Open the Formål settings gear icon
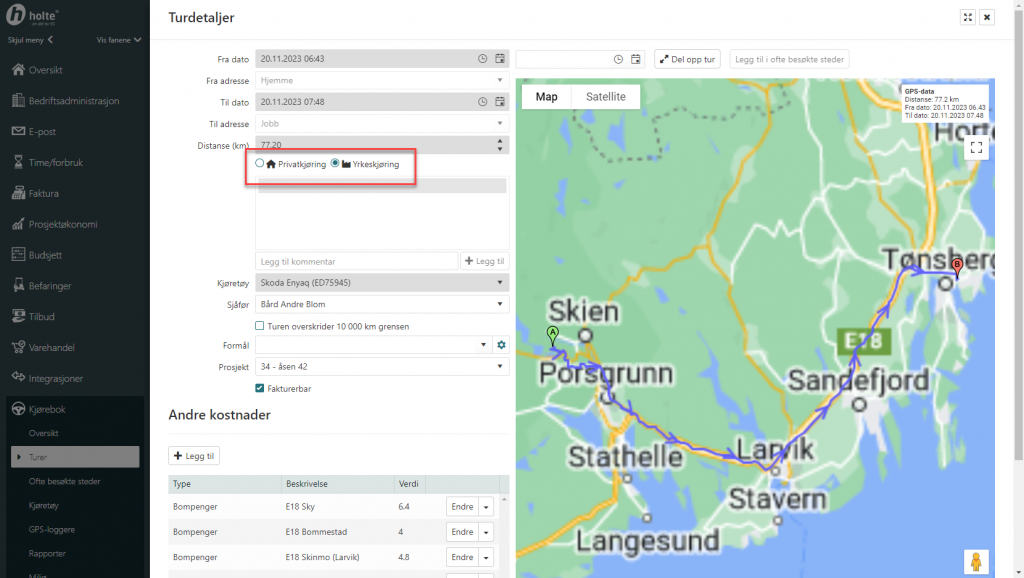This screenshot has width=1024, height=578. [x=502, y=345]
